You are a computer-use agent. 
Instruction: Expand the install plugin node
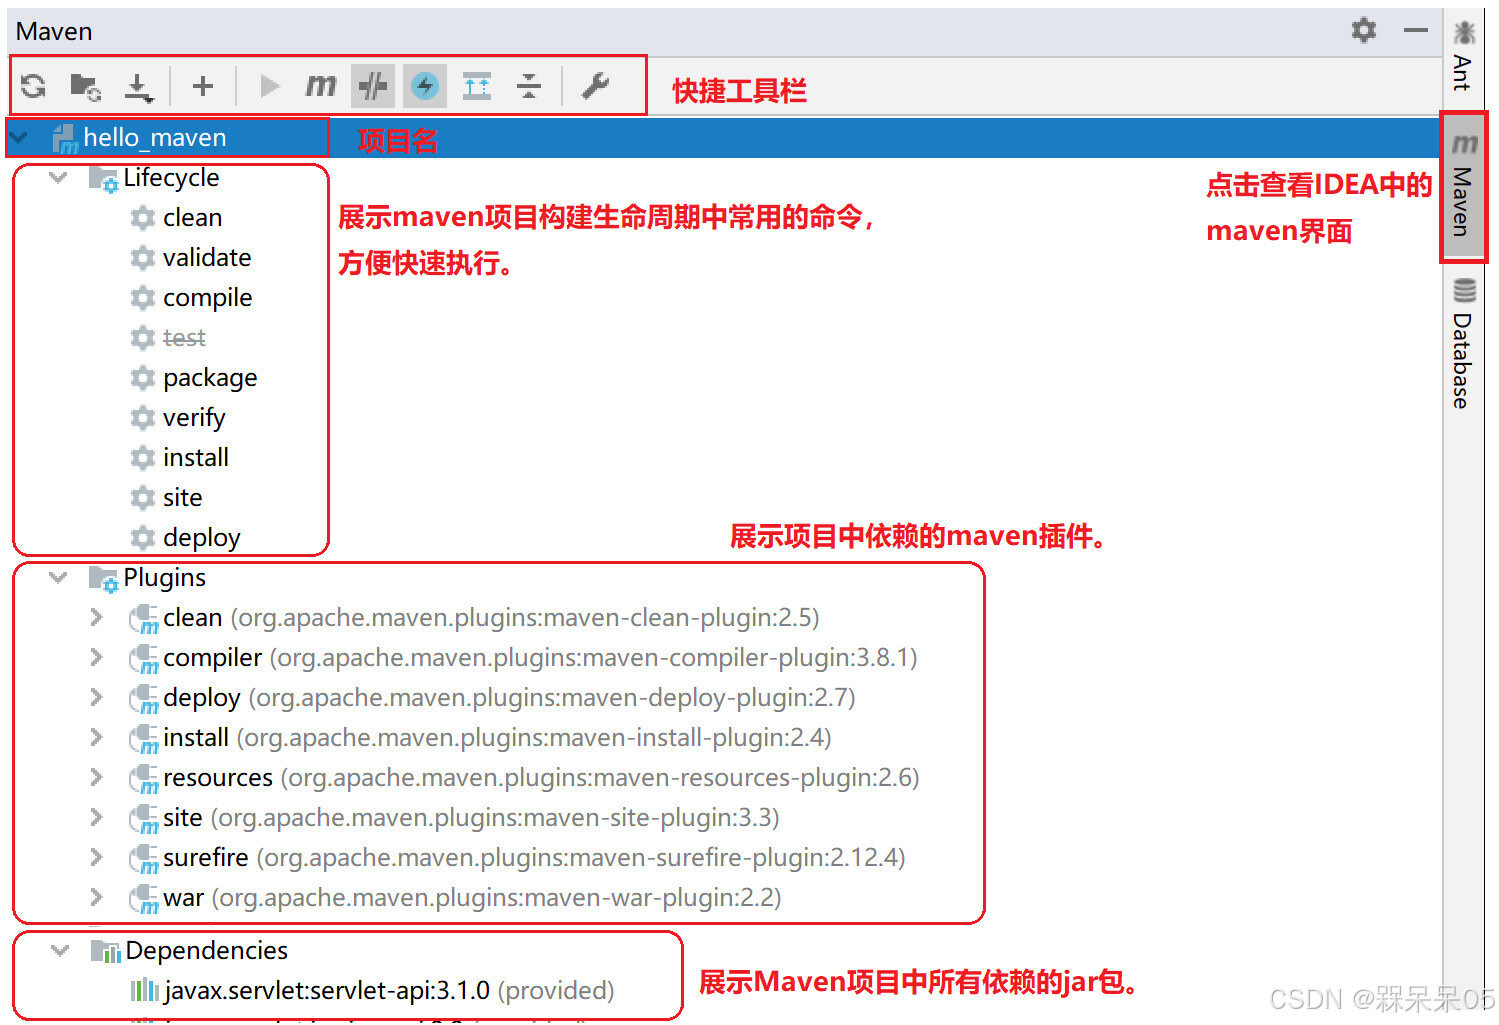pos(97,737)
